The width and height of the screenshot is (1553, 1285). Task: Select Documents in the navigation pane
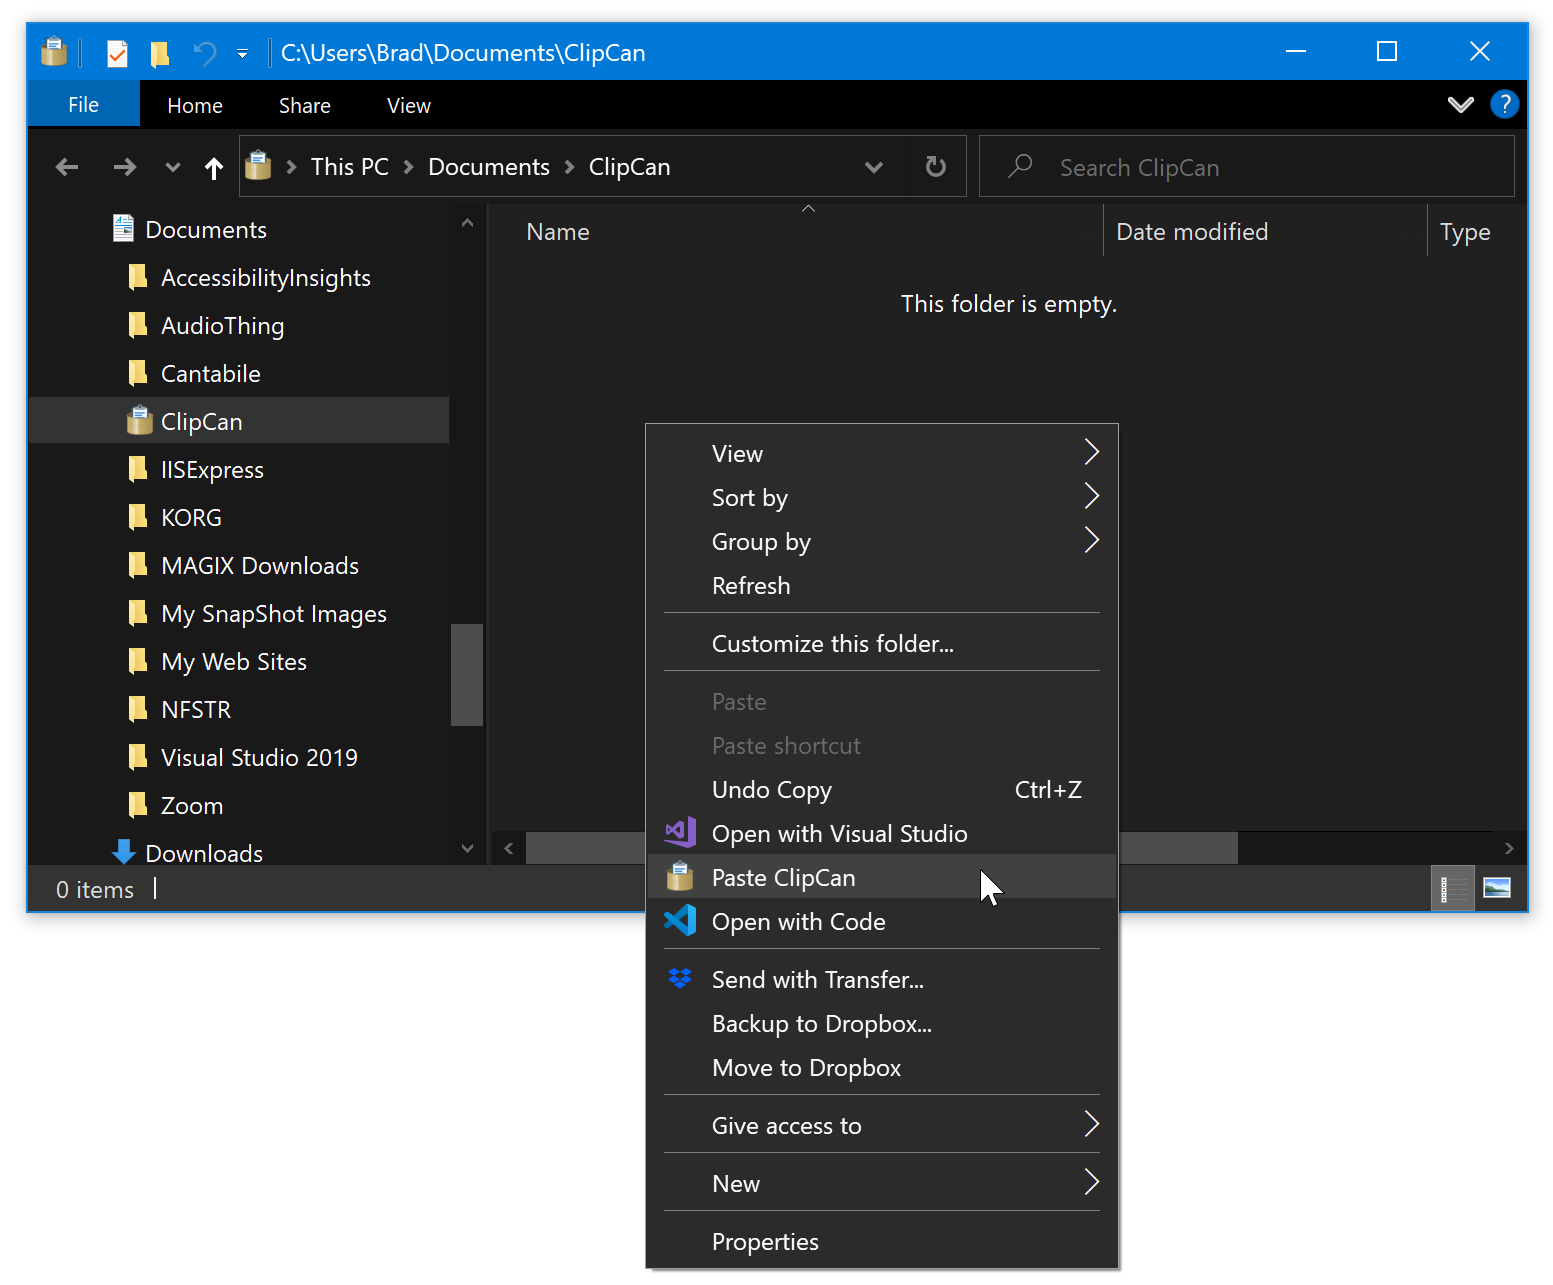(206, 230)
